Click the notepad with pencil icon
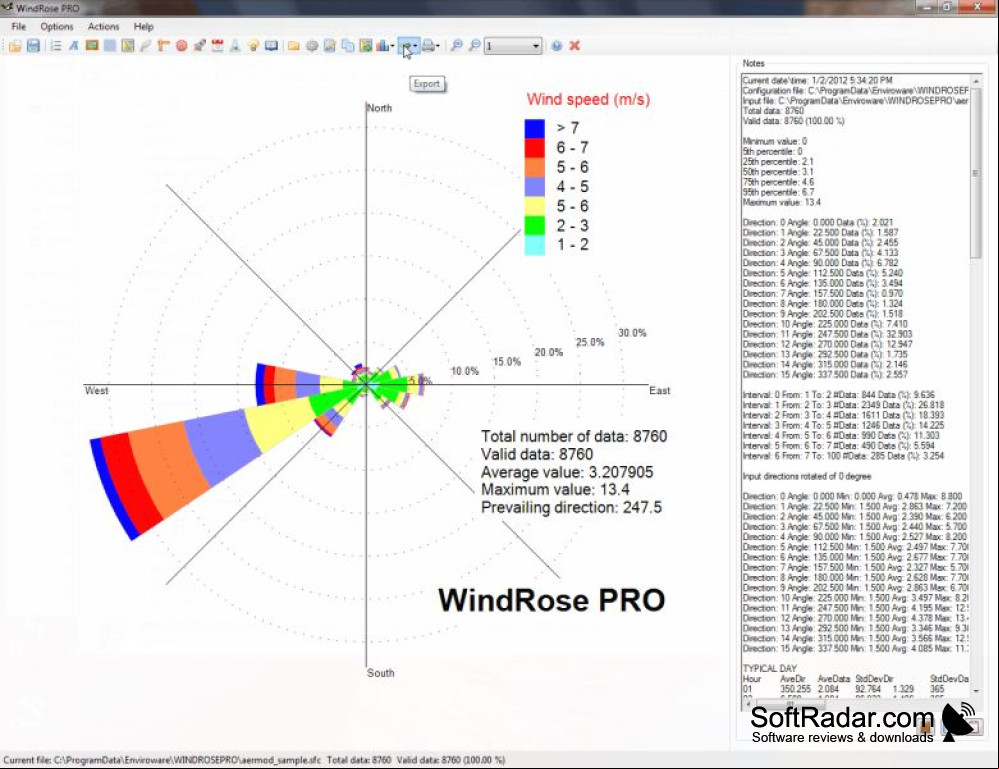Image resolution: width=999 pixels, height=769 pixels. 329,46
